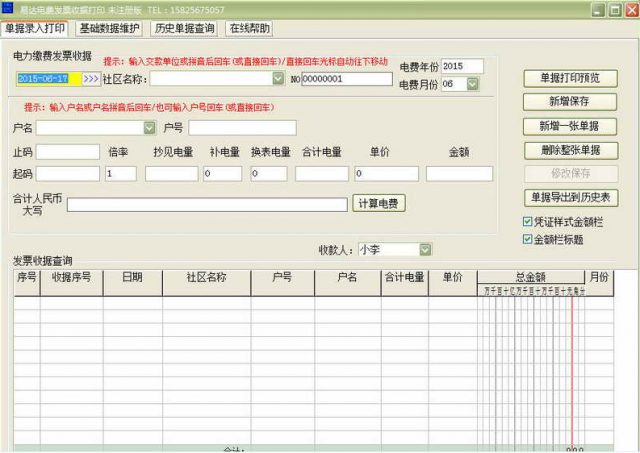Click the 新增一张单据 button

(x=570, y=126)
